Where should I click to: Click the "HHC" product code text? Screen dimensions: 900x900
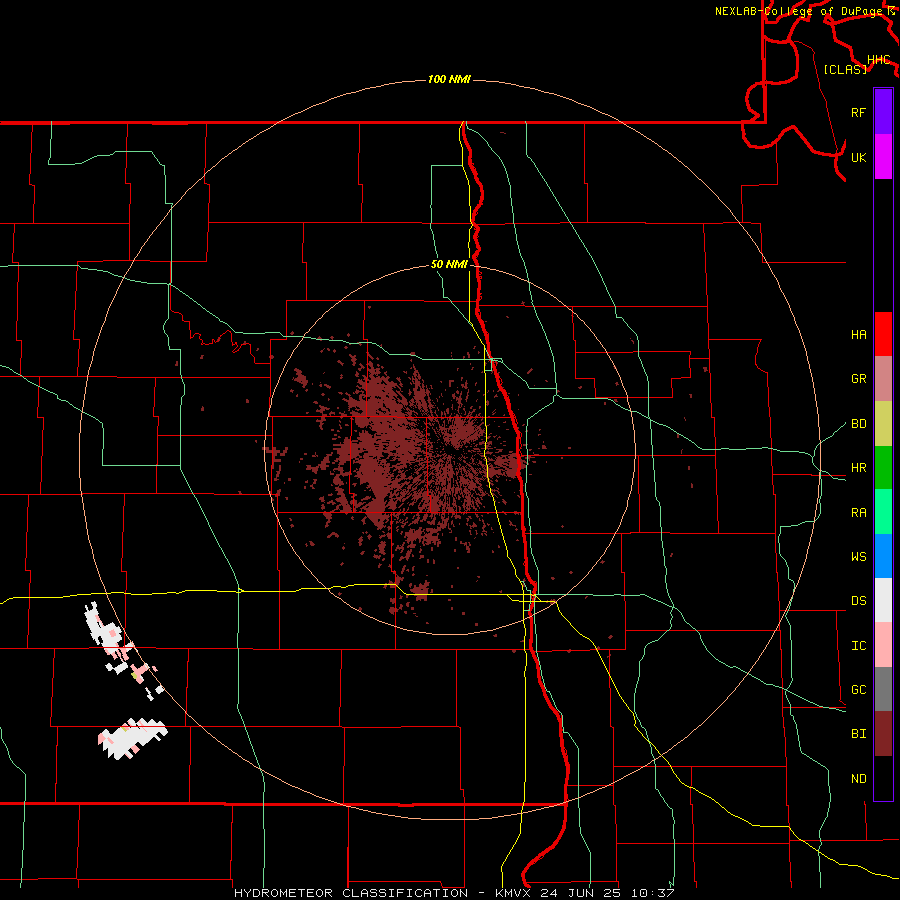(878, 60)
